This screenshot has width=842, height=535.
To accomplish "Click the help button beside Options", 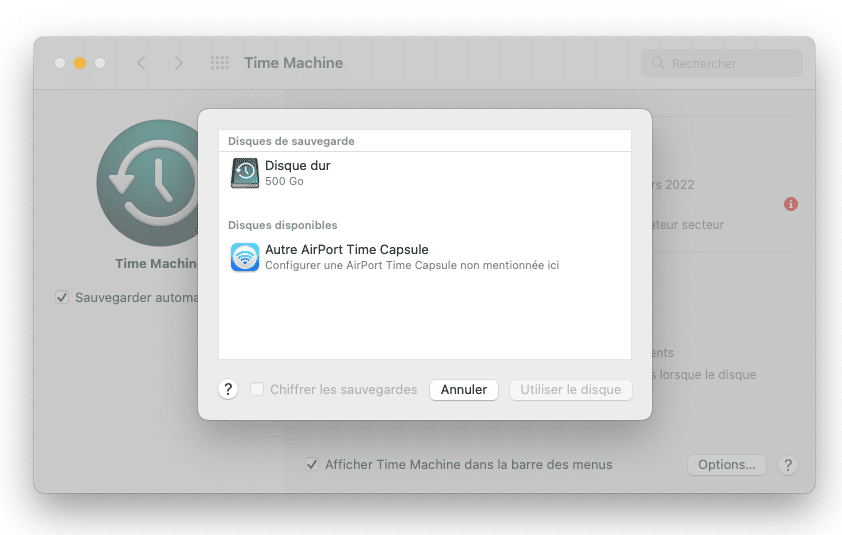I will tap(788, 465).
